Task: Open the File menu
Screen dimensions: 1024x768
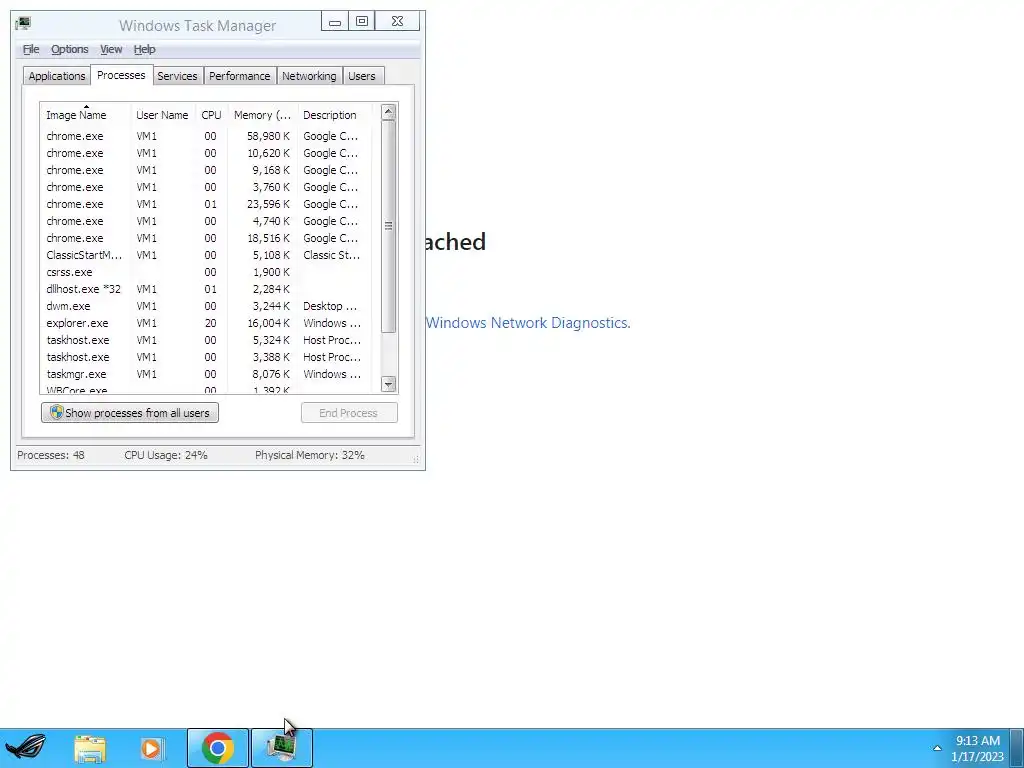Action: tap(31, 50)
